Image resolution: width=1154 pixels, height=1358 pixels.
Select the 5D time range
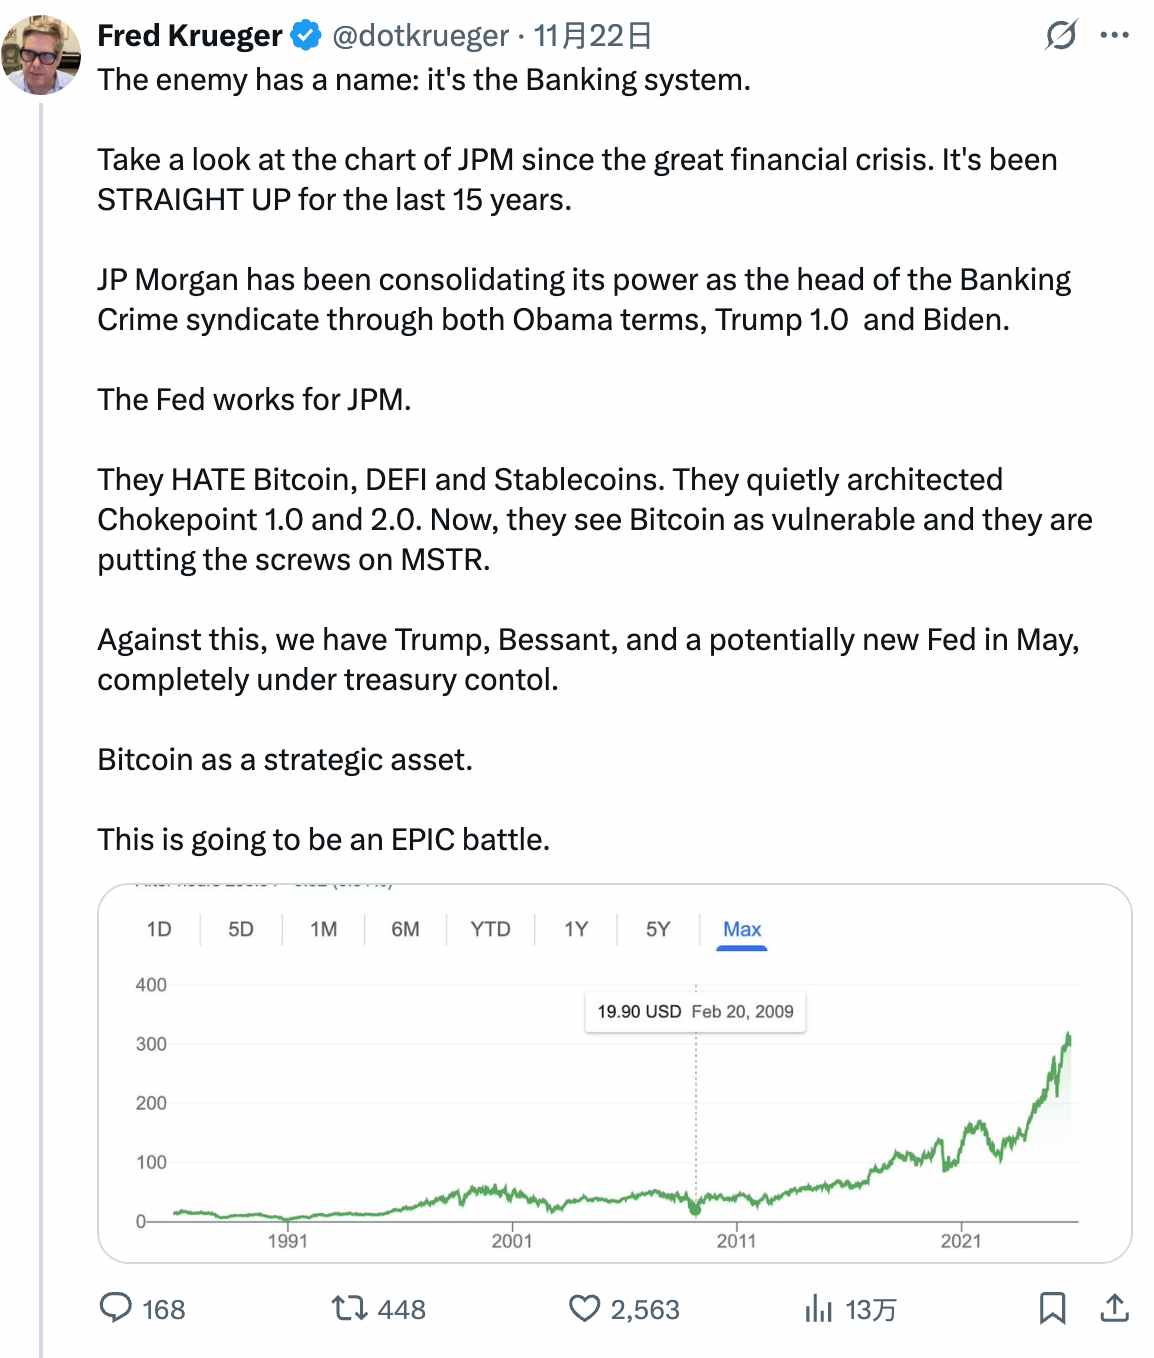click(x=240, y=929)
